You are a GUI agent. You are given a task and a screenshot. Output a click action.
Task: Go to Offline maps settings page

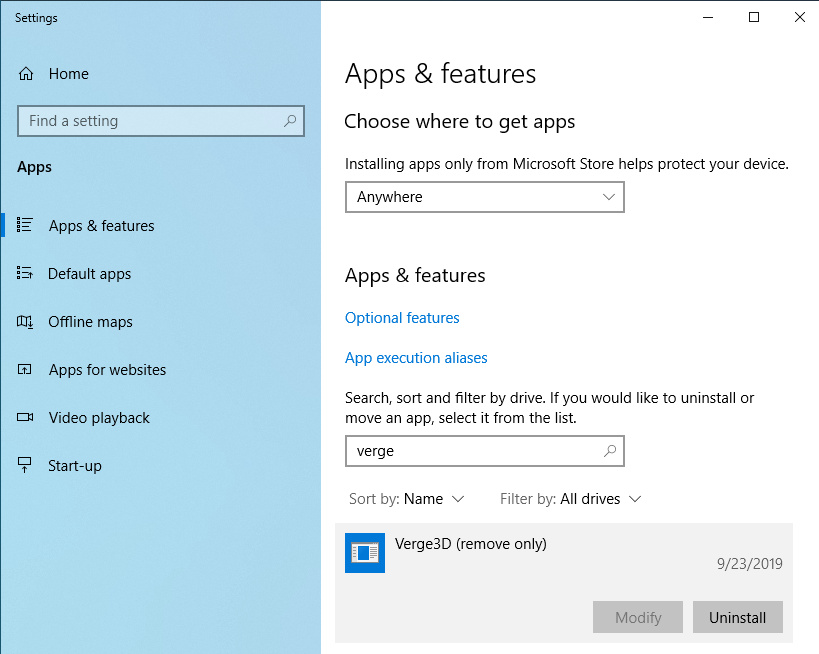click(x=90, y=322)
